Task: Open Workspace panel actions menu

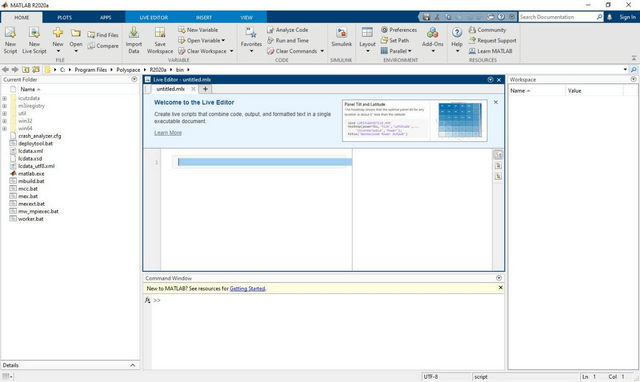Action: 633,79
